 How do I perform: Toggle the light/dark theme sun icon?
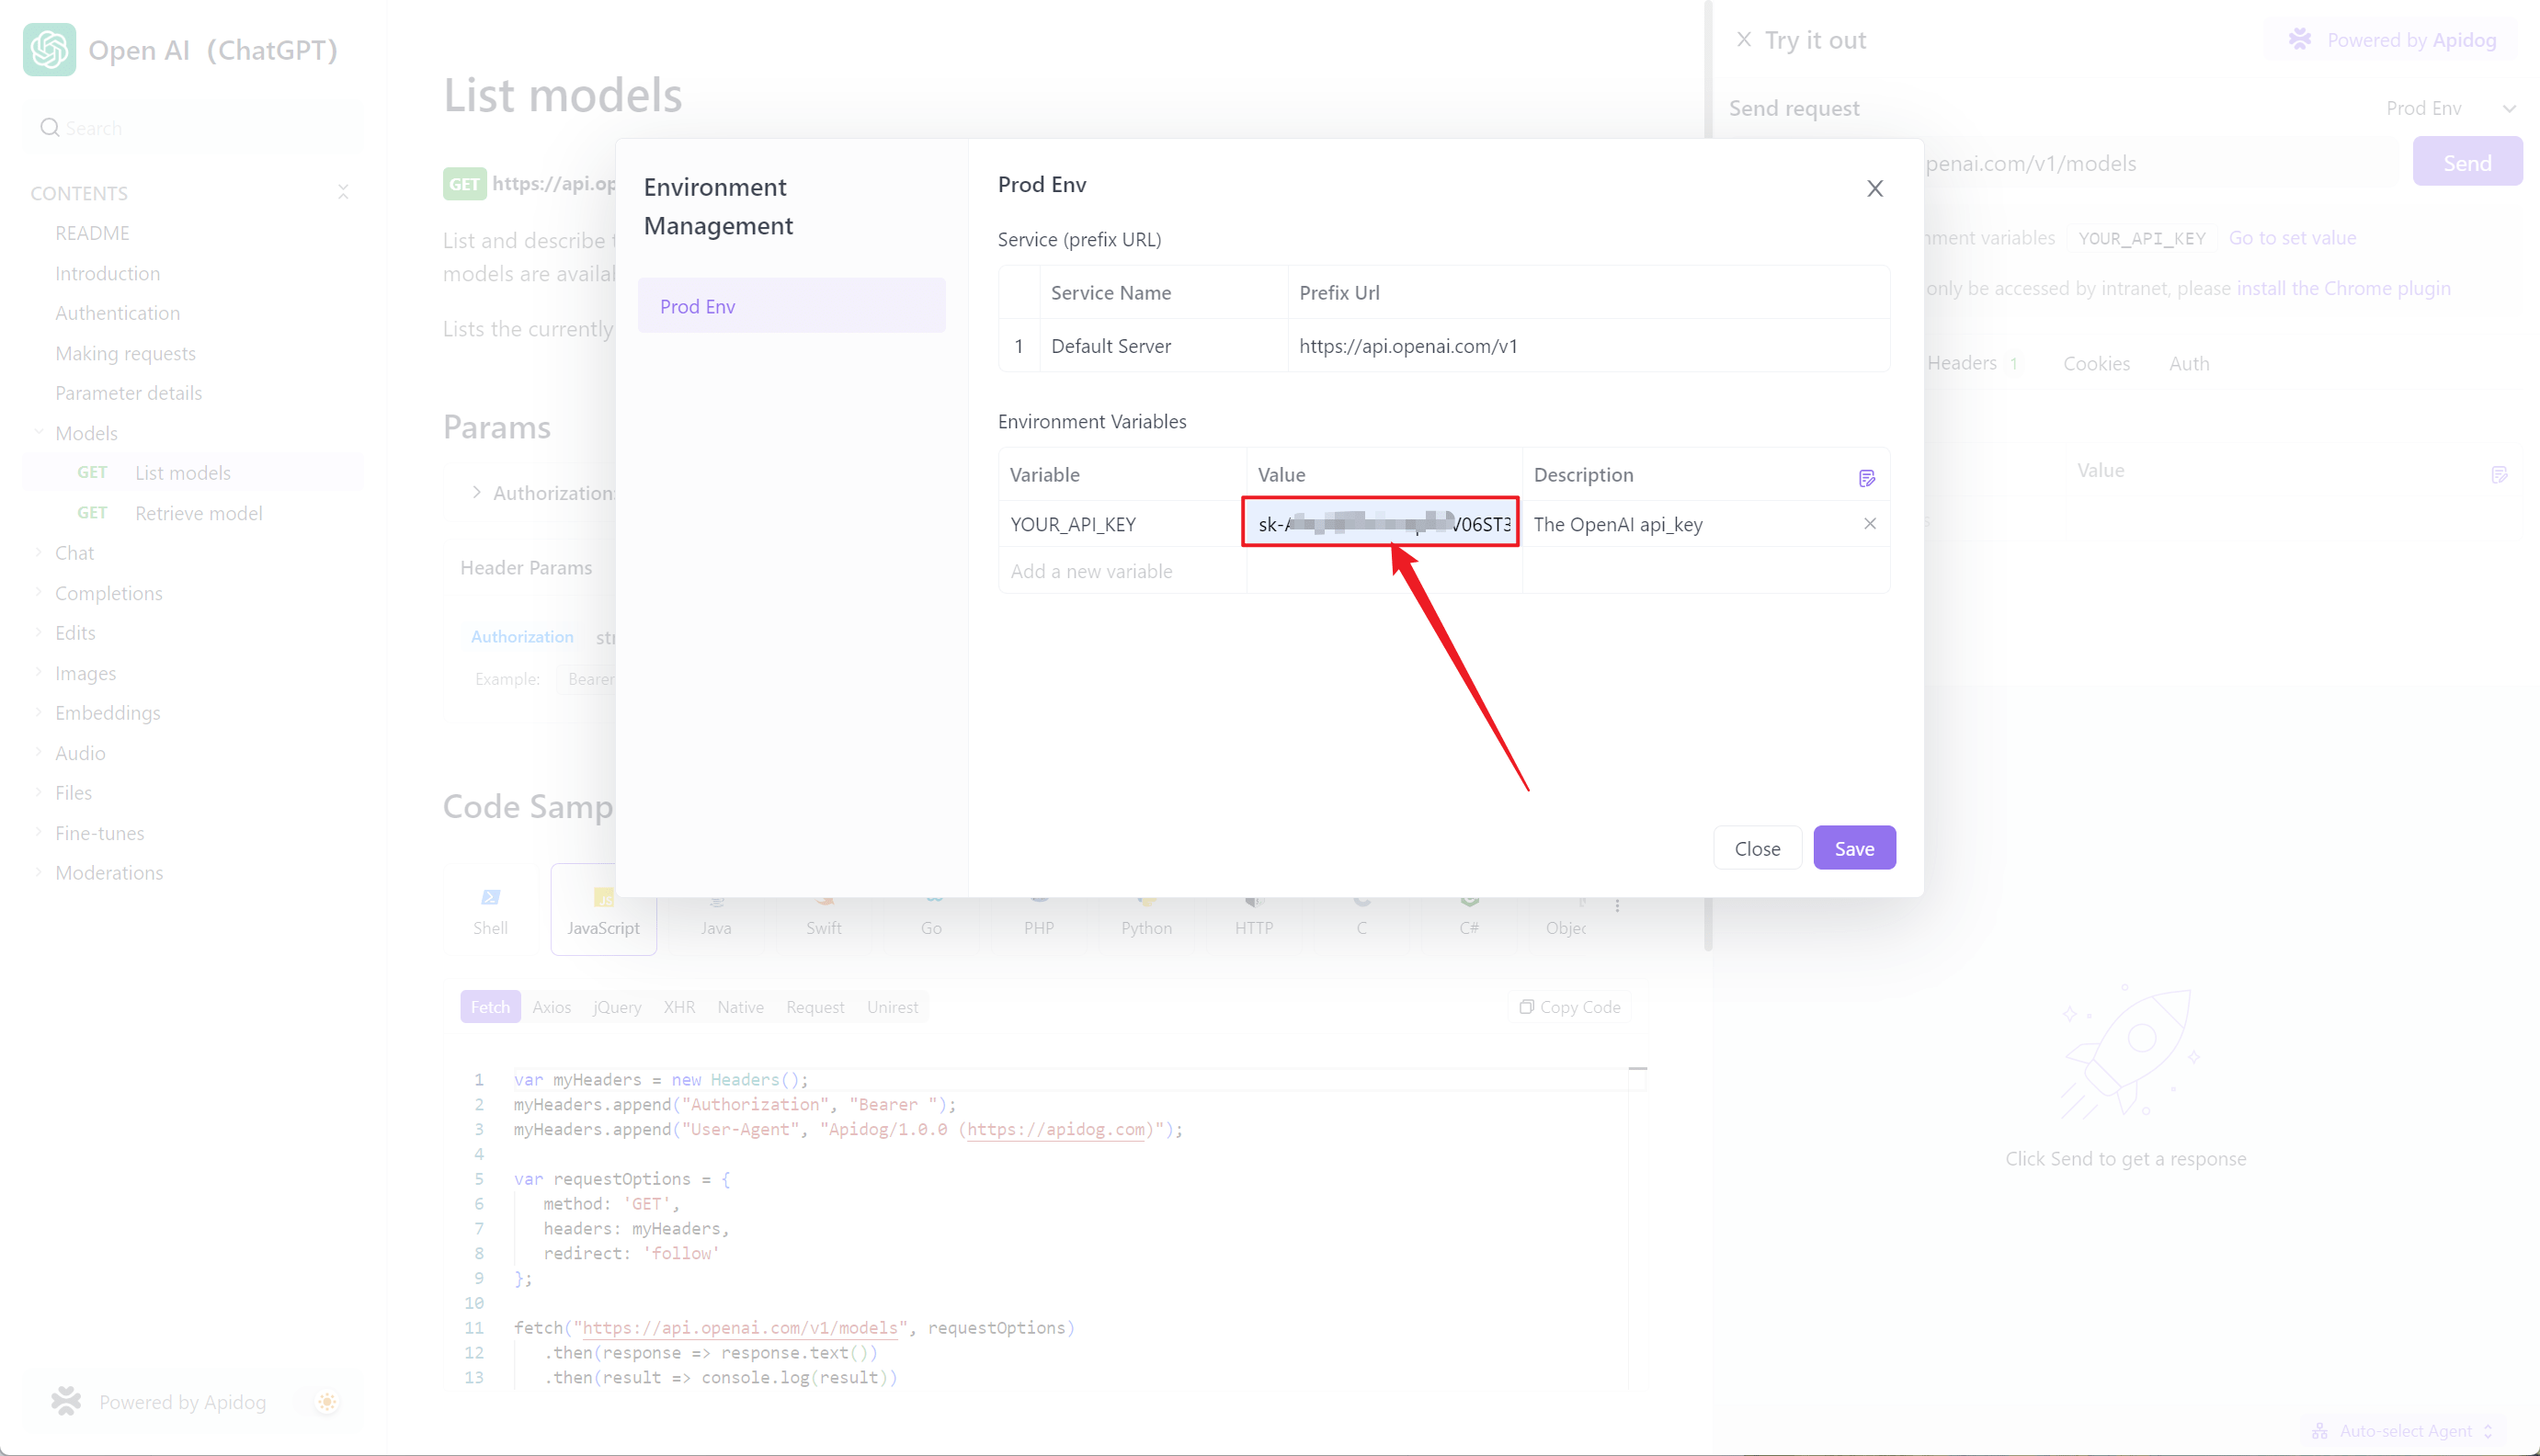(327, 1401)
